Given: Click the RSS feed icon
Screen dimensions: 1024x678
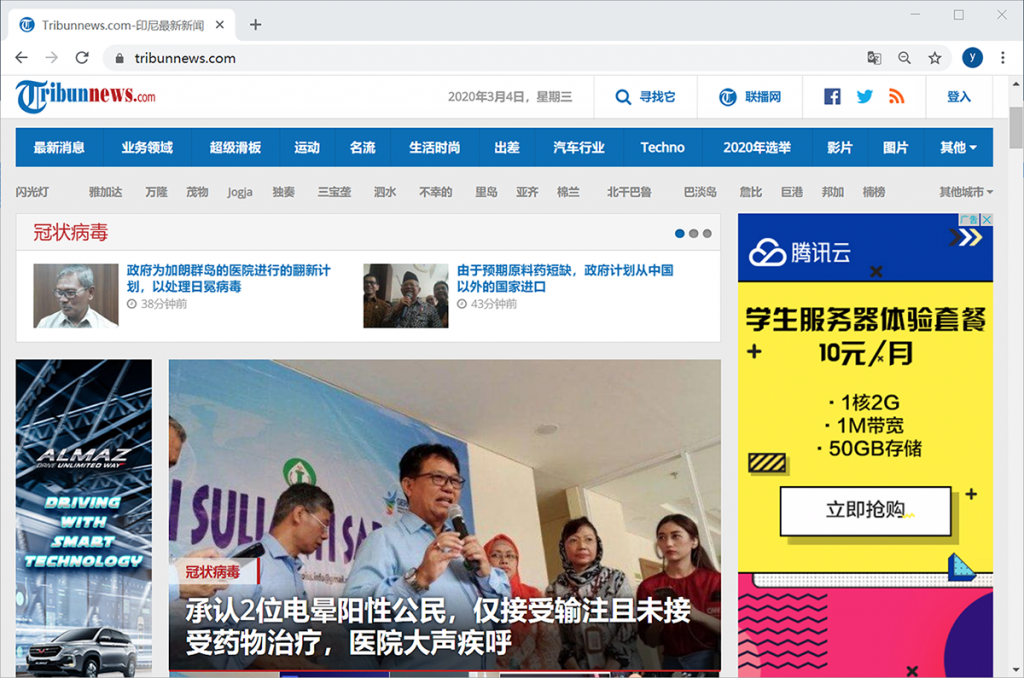Looking at the screenshot, I should click(x=896, y=97).
